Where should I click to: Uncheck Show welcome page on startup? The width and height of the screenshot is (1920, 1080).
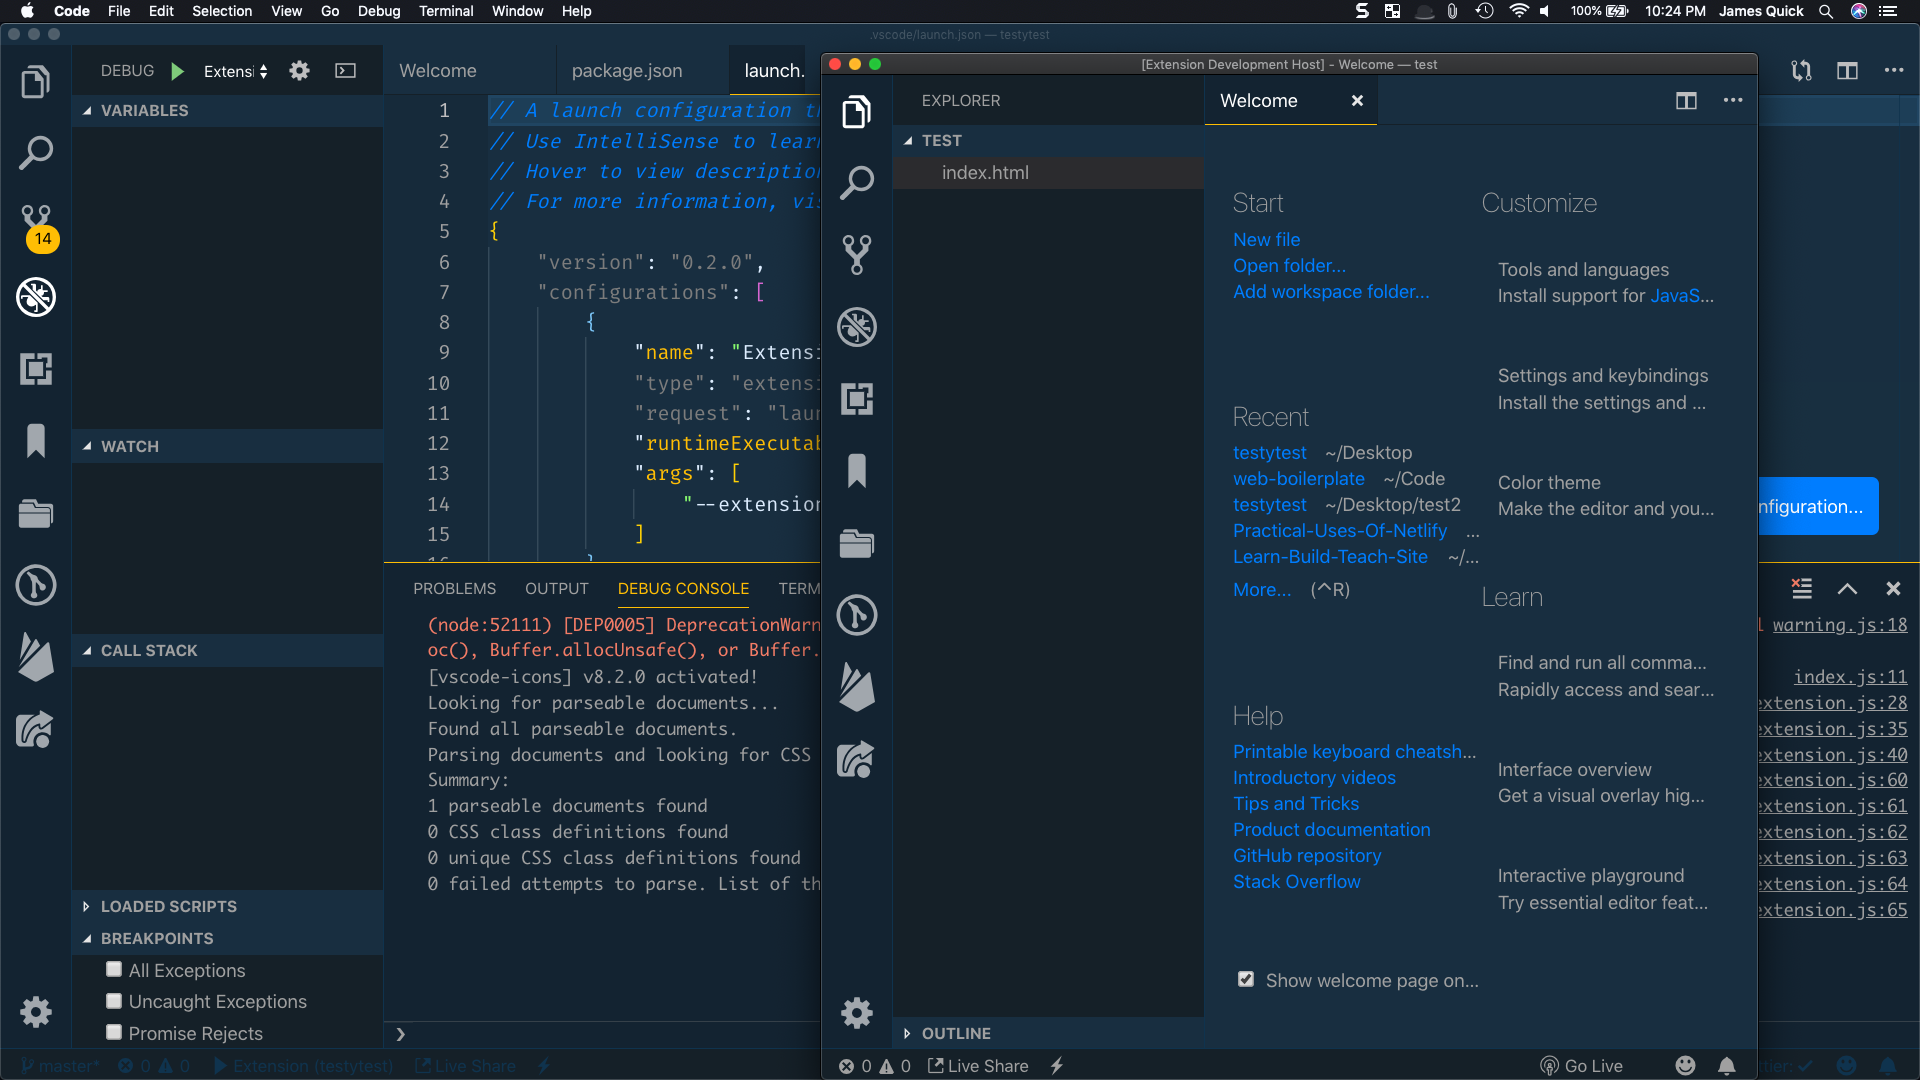pos(1246,980)
